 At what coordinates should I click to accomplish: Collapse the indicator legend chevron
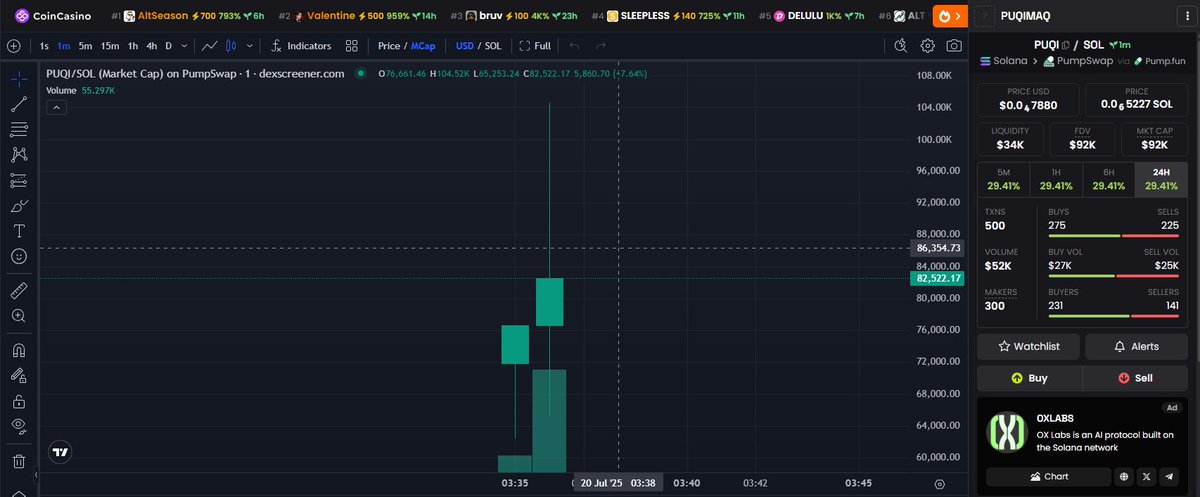56,107
